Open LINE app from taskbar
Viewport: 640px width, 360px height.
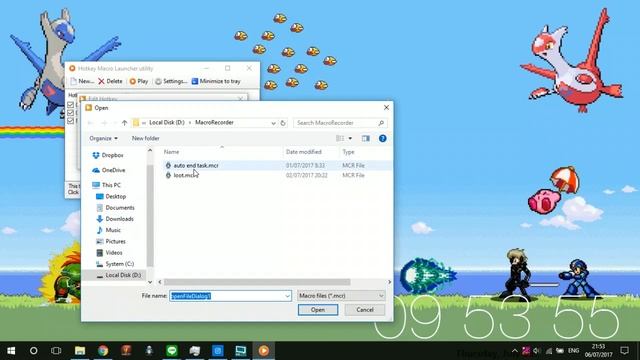click(172, 351)
